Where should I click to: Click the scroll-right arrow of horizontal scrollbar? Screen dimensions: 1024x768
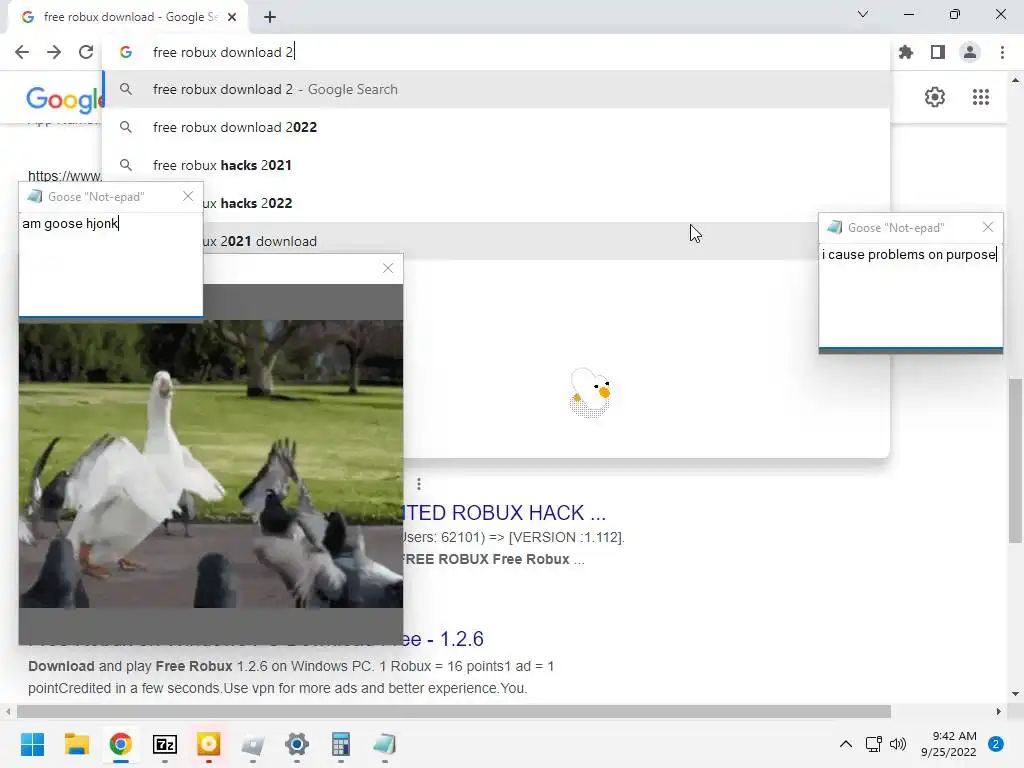[999, 711]
